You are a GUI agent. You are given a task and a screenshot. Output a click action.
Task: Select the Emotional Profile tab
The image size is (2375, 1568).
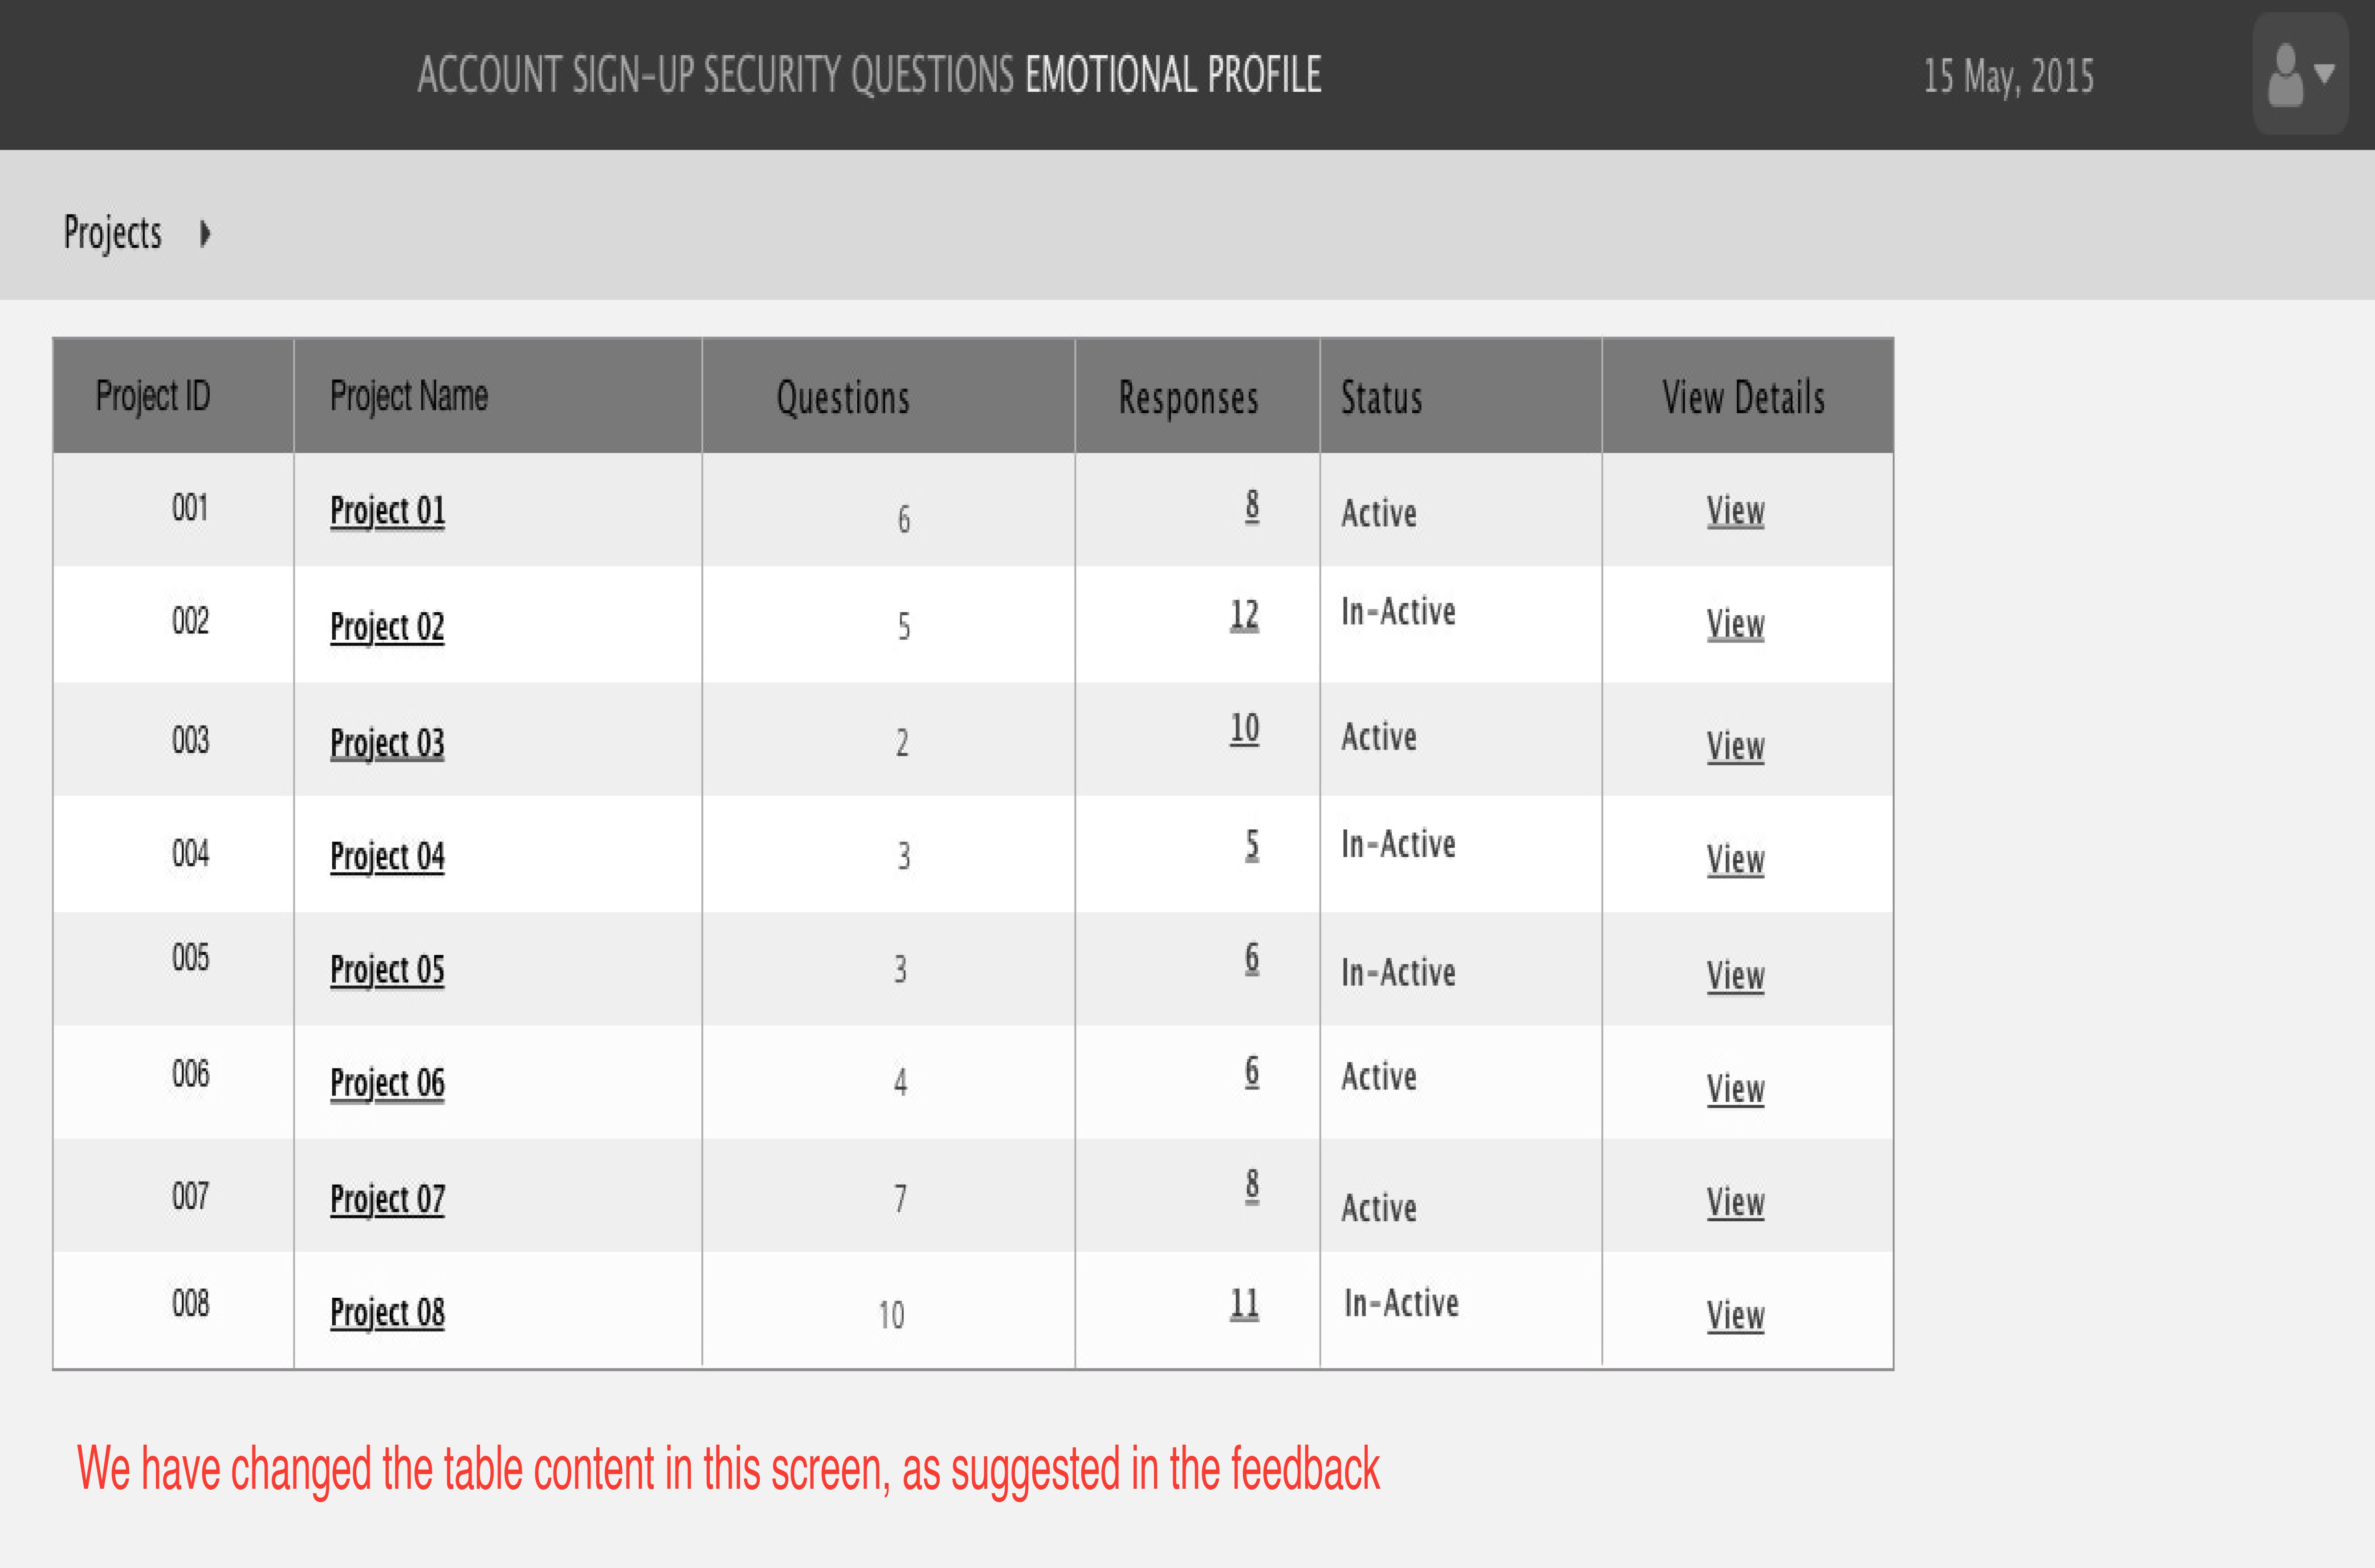(x=1173, y=75)
